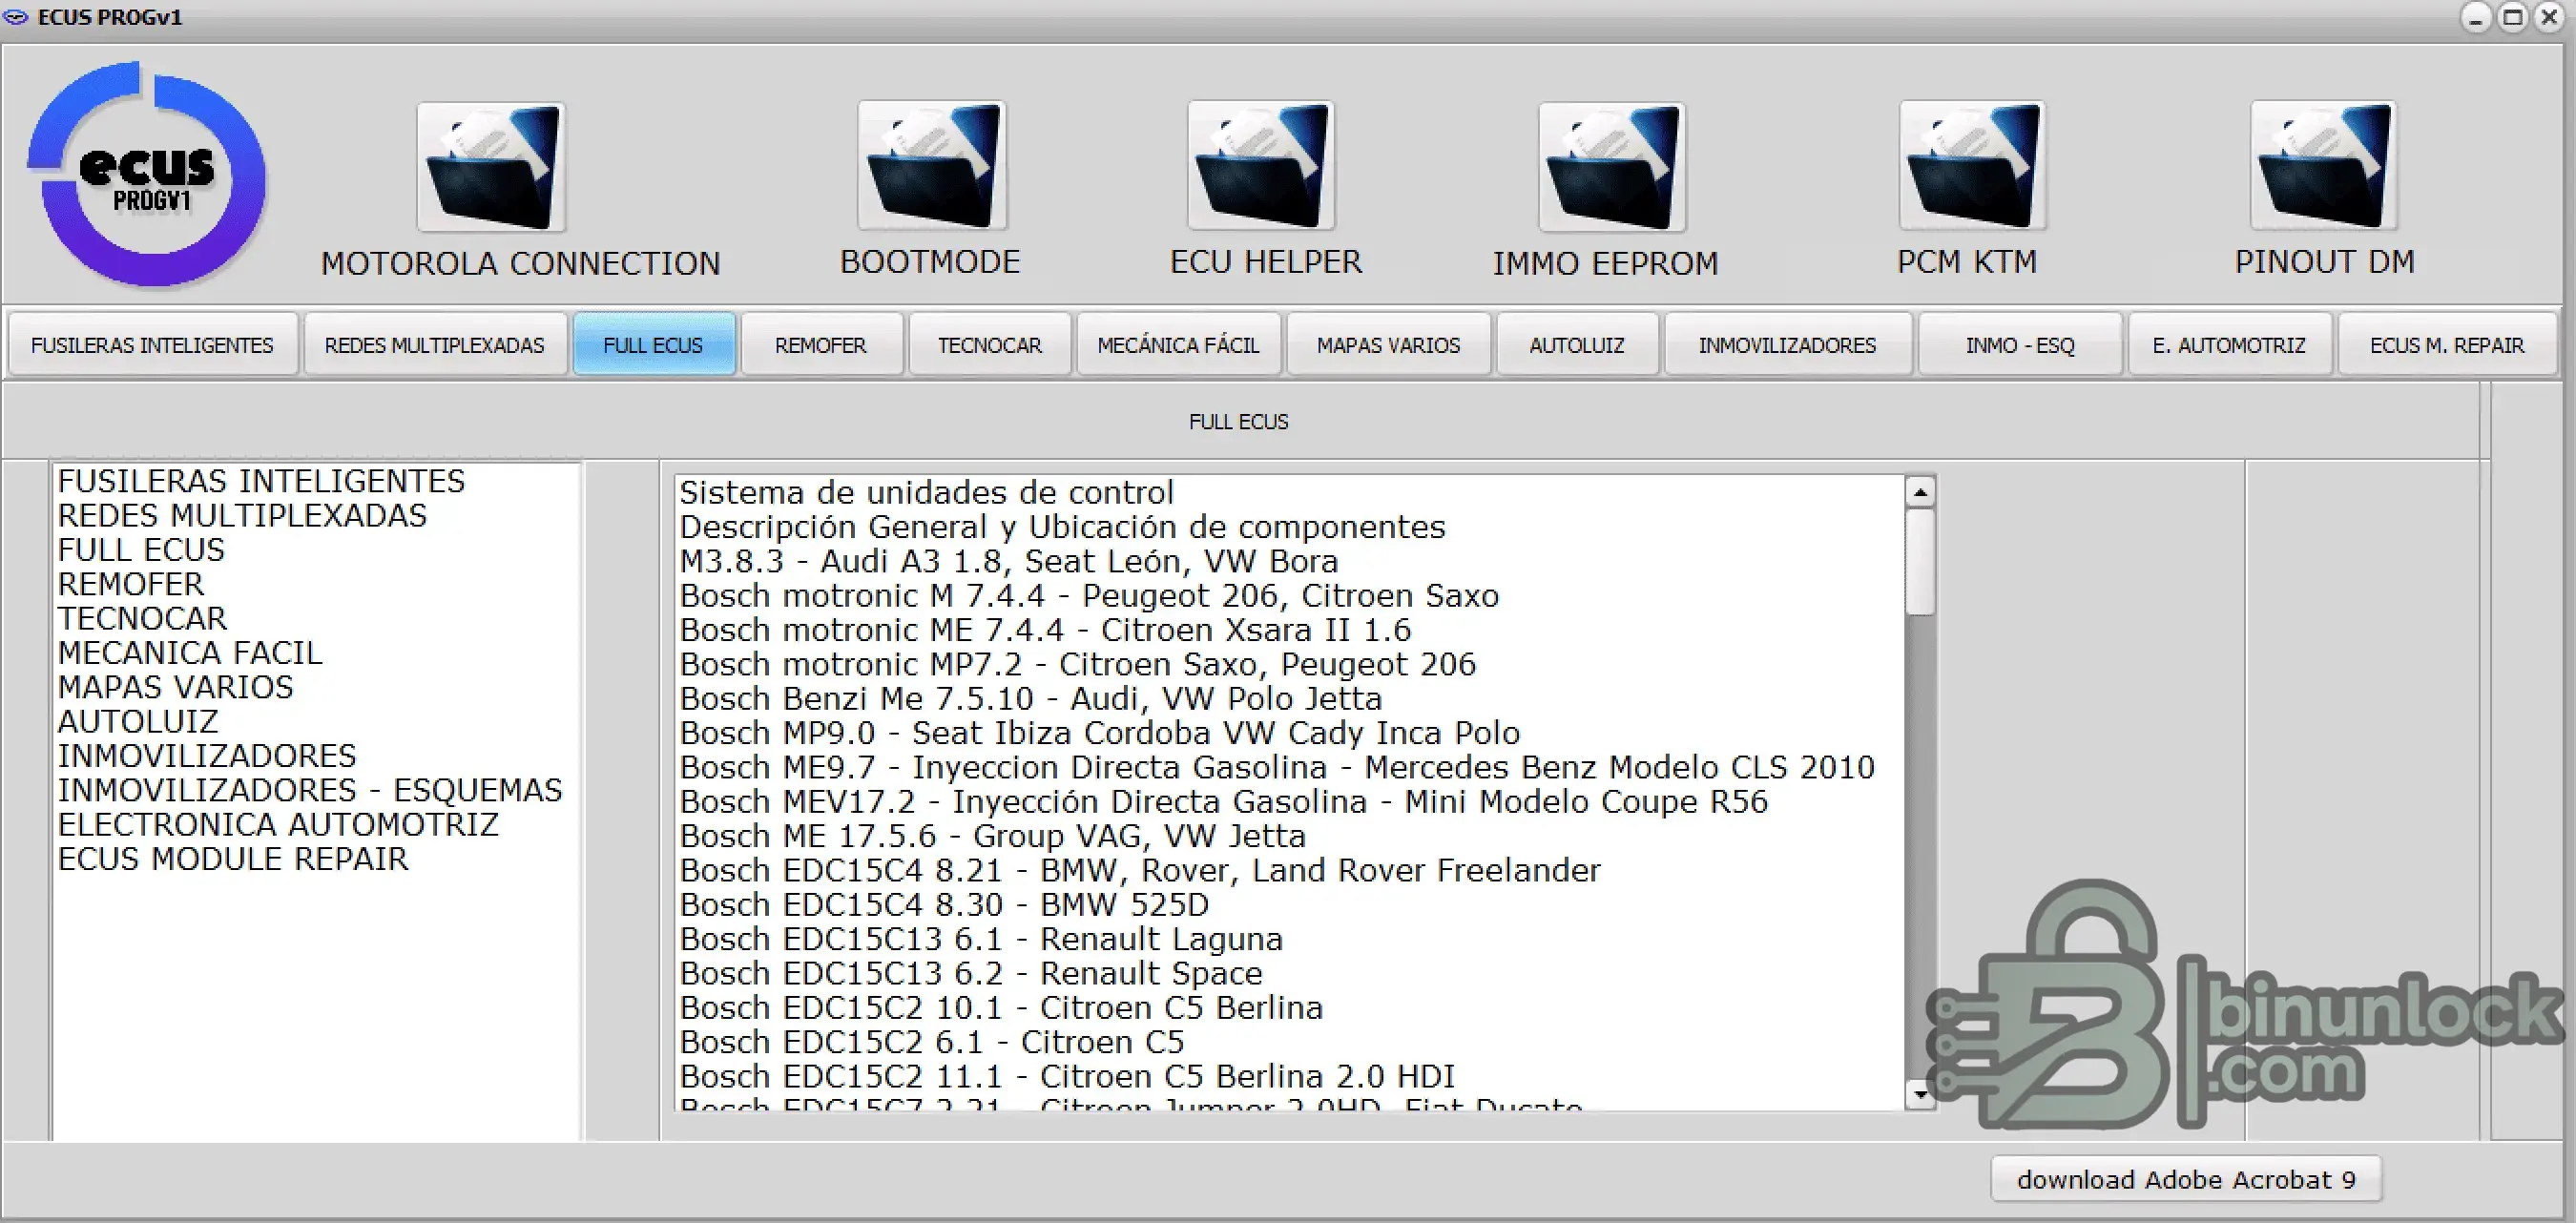Select Bosch EDC15C2 11.1 Berlina 2.0 HDI
The height and width of the screenshot is (1223, 2576).
pyautogui.click(x=1068, y=1077)
